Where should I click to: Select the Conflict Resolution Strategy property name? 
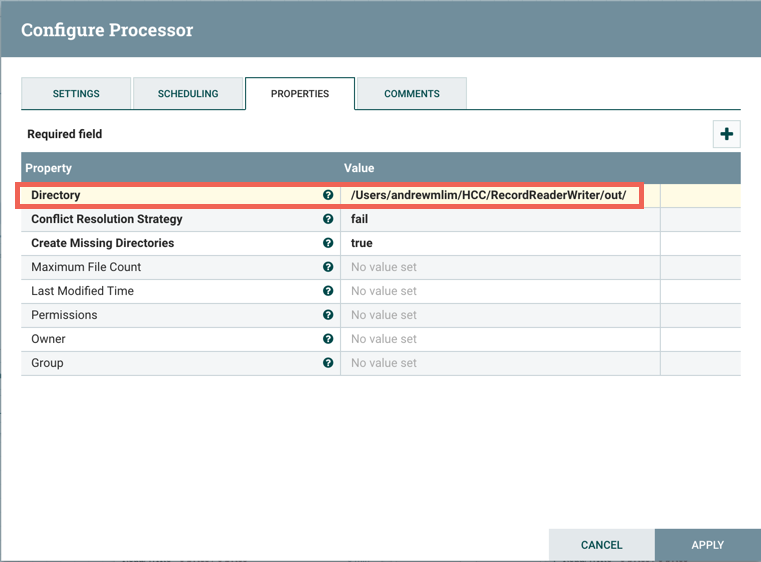click(107, 219)
